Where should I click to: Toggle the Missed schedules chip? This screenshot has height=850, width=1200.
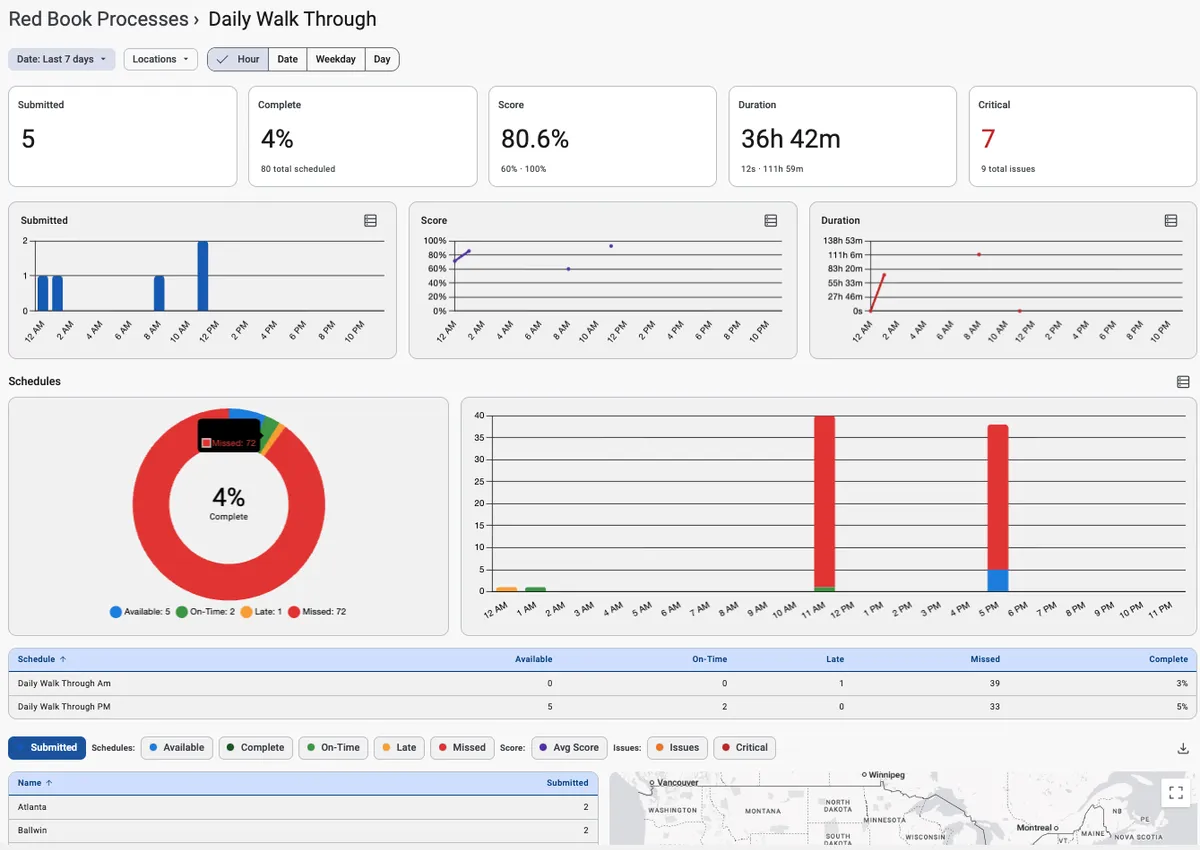click(x=462, y=748)
